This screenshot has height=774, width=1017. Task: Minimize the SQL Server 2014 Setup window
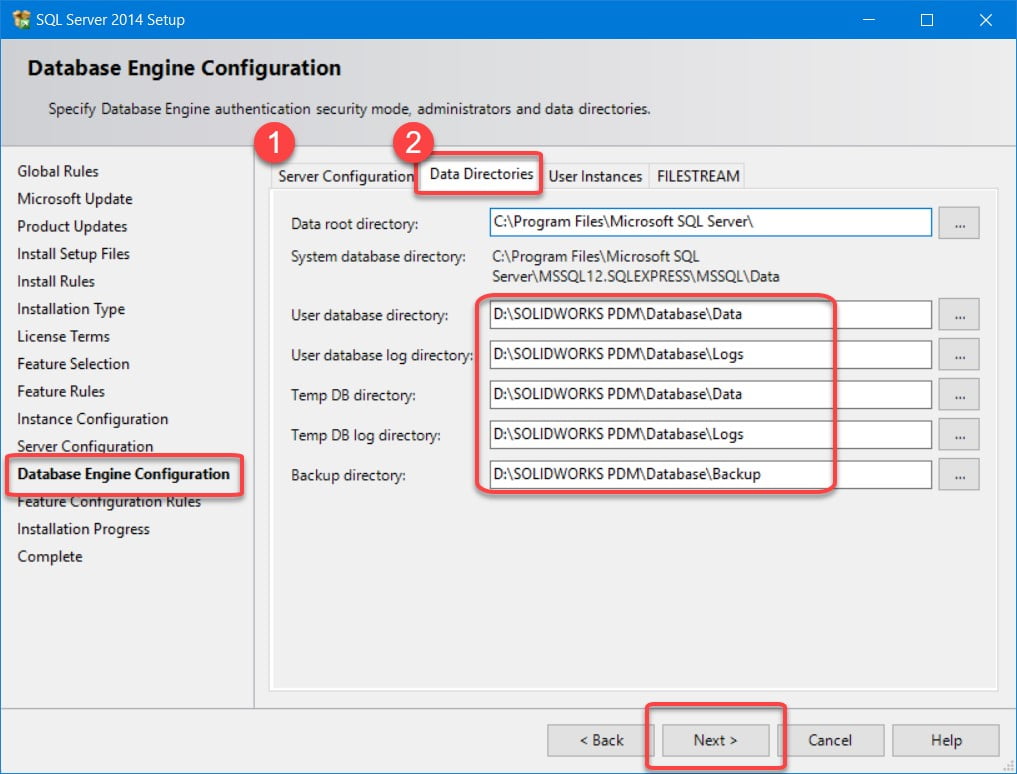(x=869, y=19)
